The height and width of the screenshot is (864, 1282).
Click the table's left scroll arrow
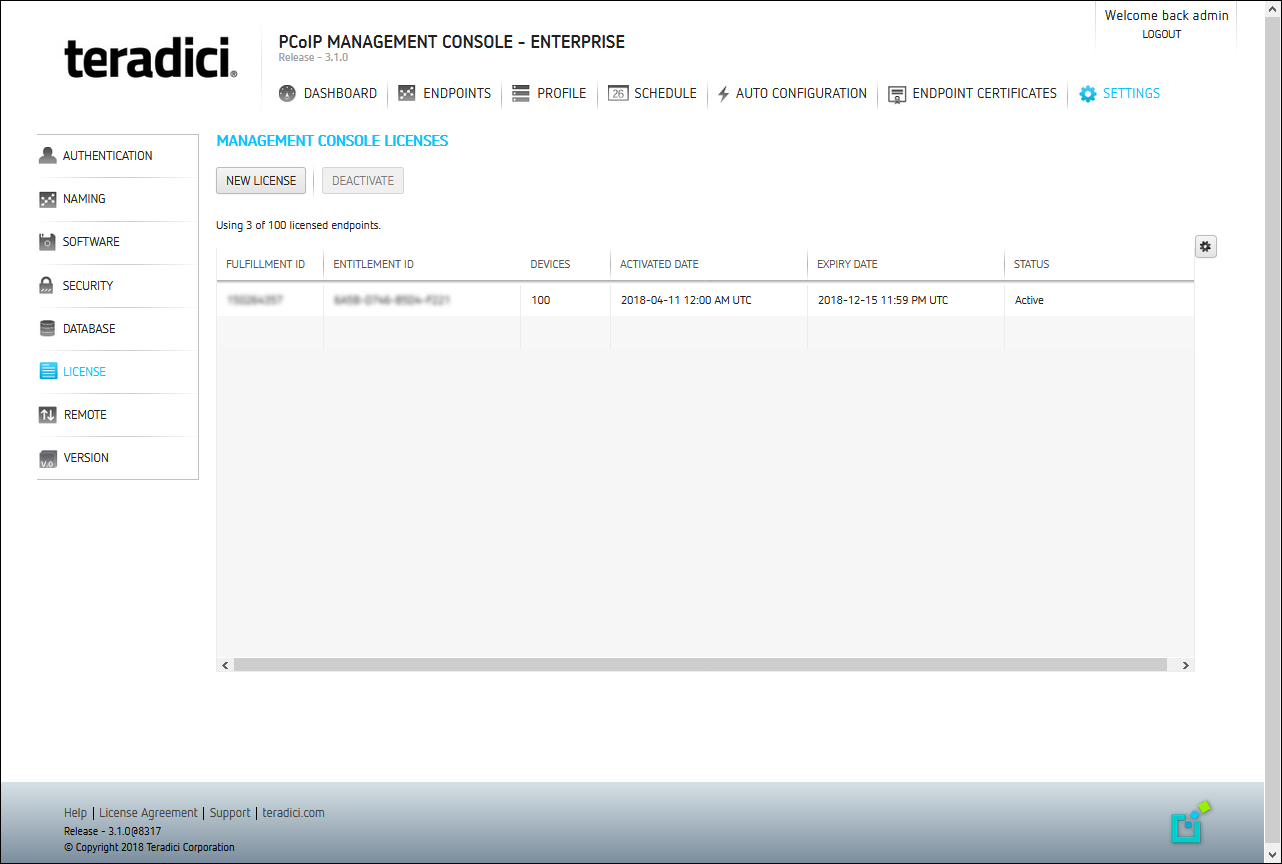(225, 665)
